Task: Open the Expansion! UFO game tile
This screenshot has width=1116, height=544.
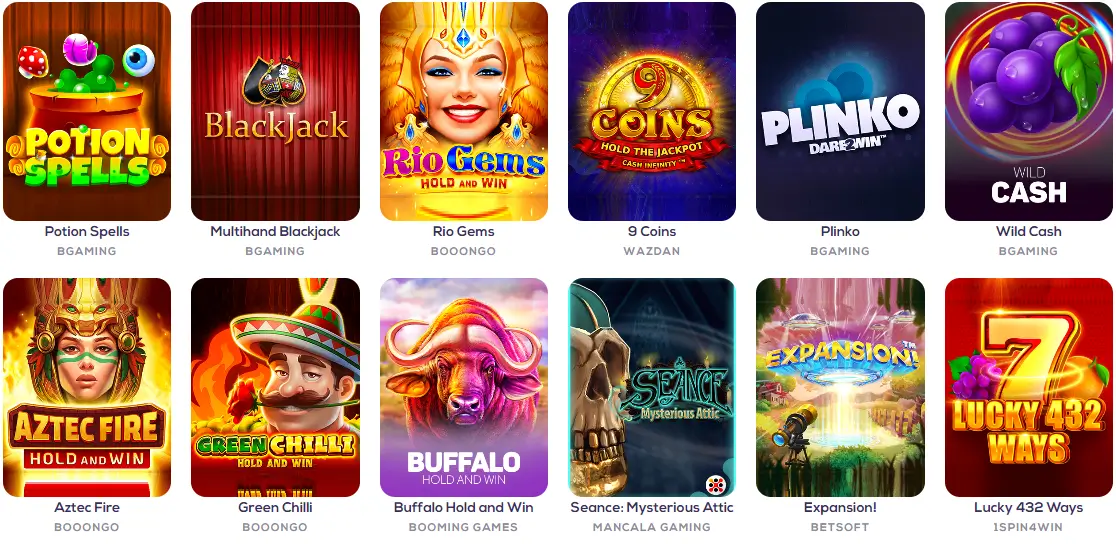Action: tap(840, 387)
